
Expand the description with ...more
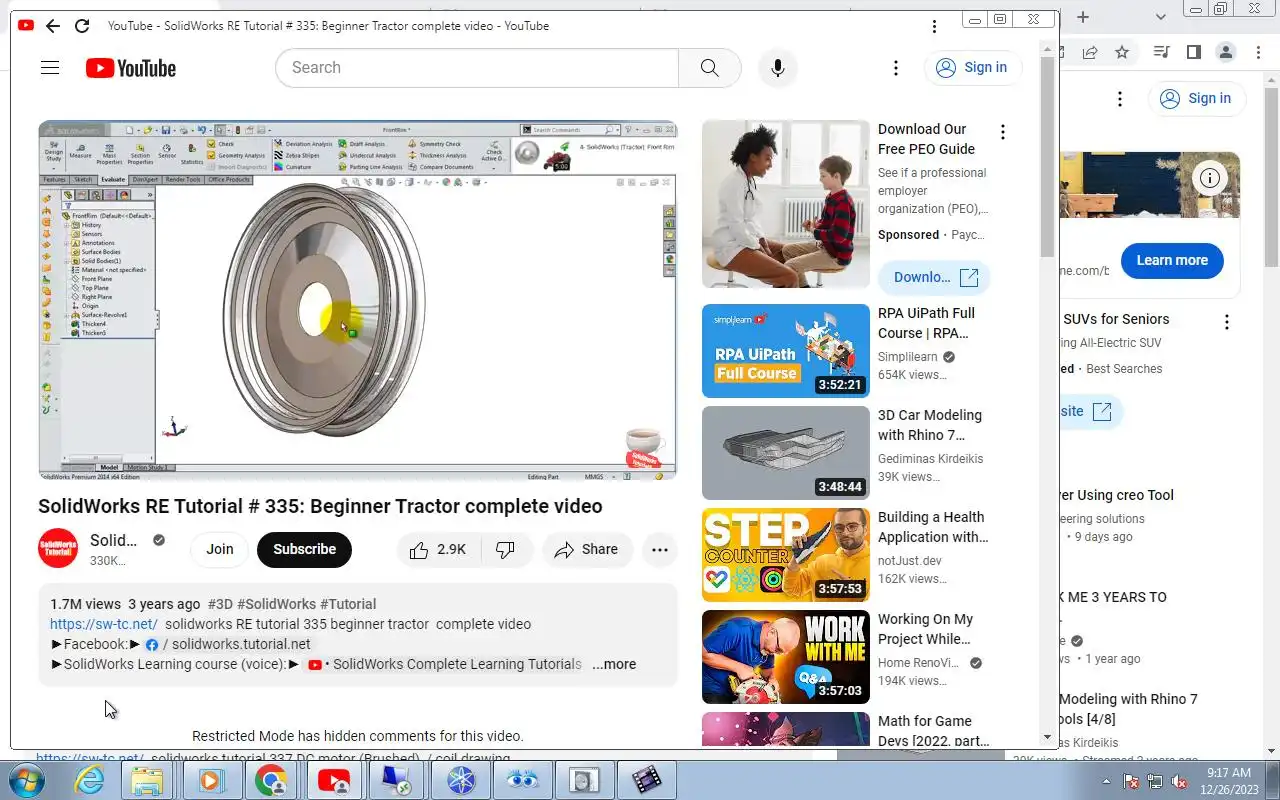pos(613,664)
